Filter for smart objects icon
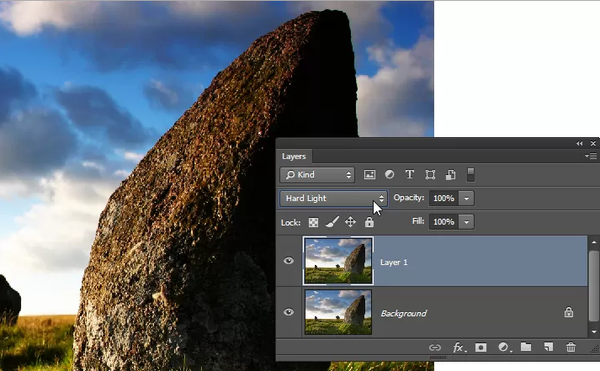Screen dimensions: 600x371 click(450, 175)
